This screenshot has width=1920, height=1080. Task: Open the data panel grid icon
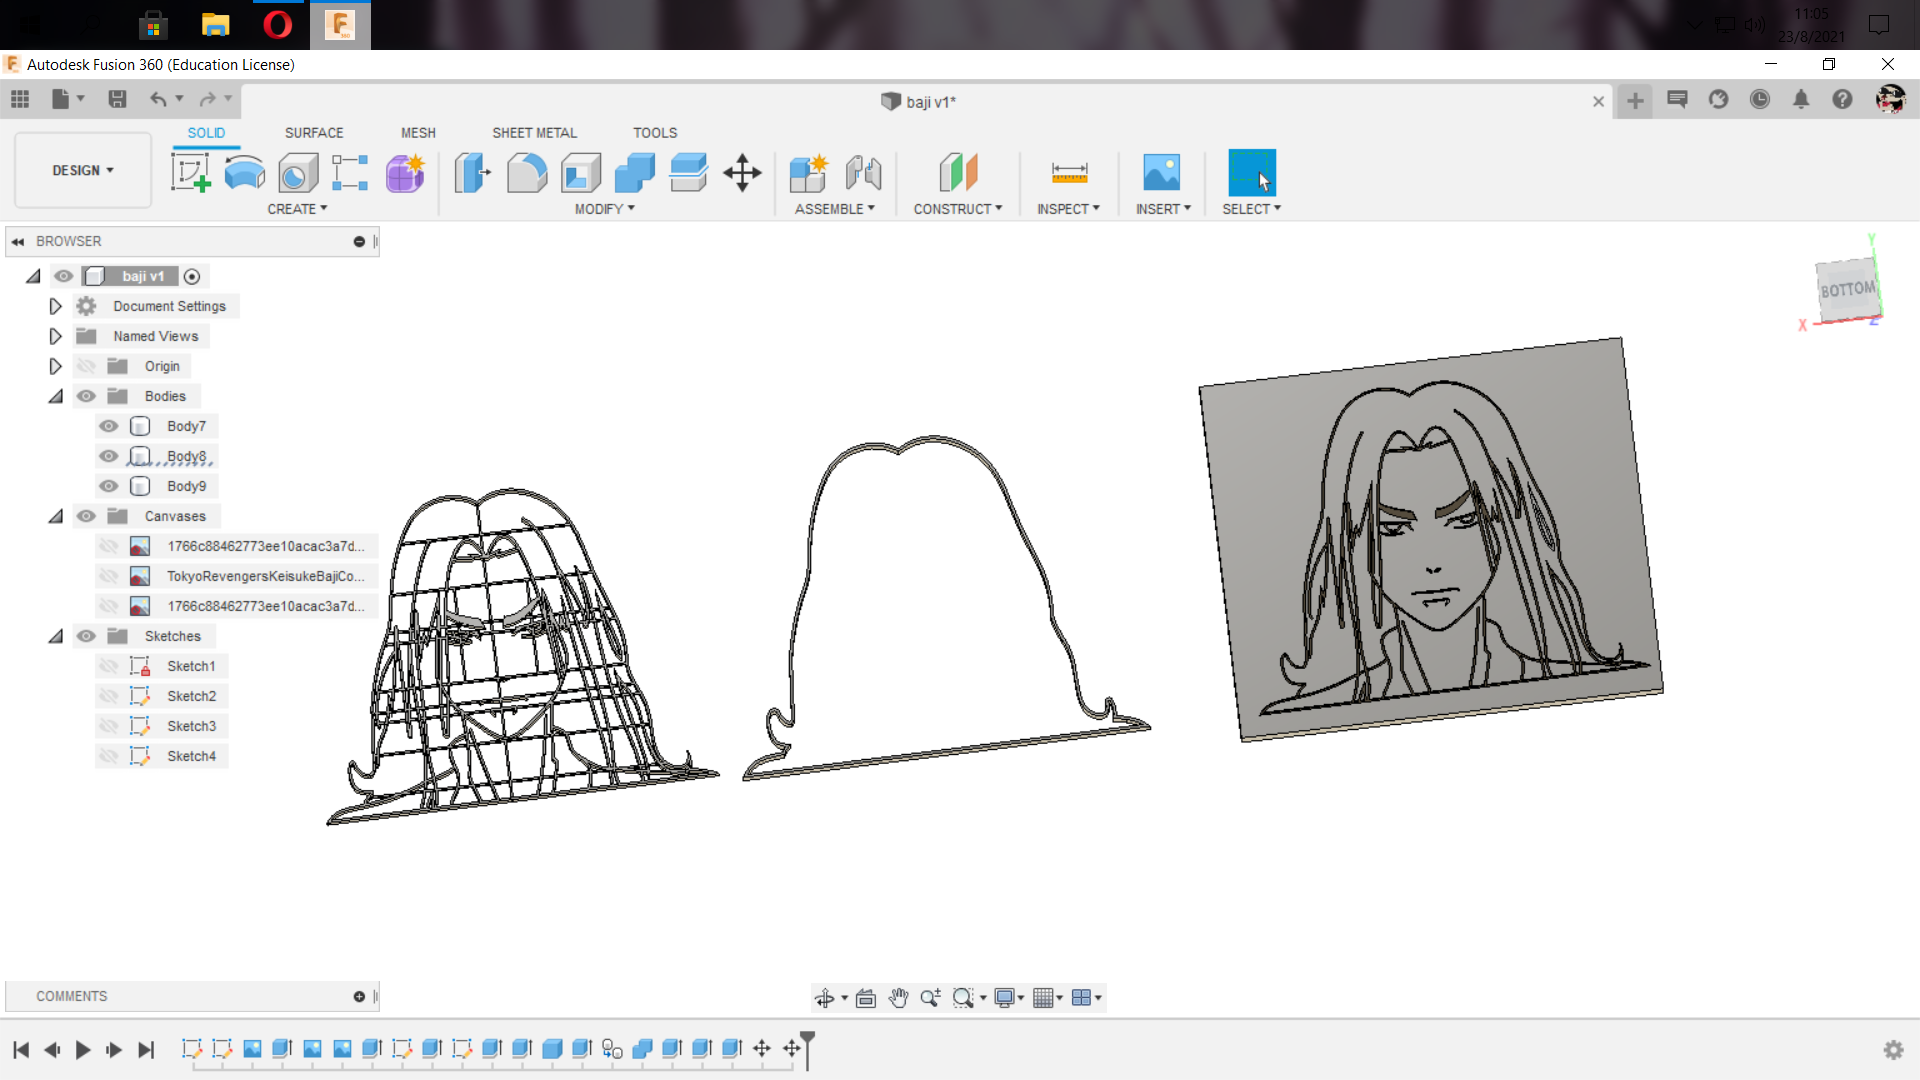20,99
